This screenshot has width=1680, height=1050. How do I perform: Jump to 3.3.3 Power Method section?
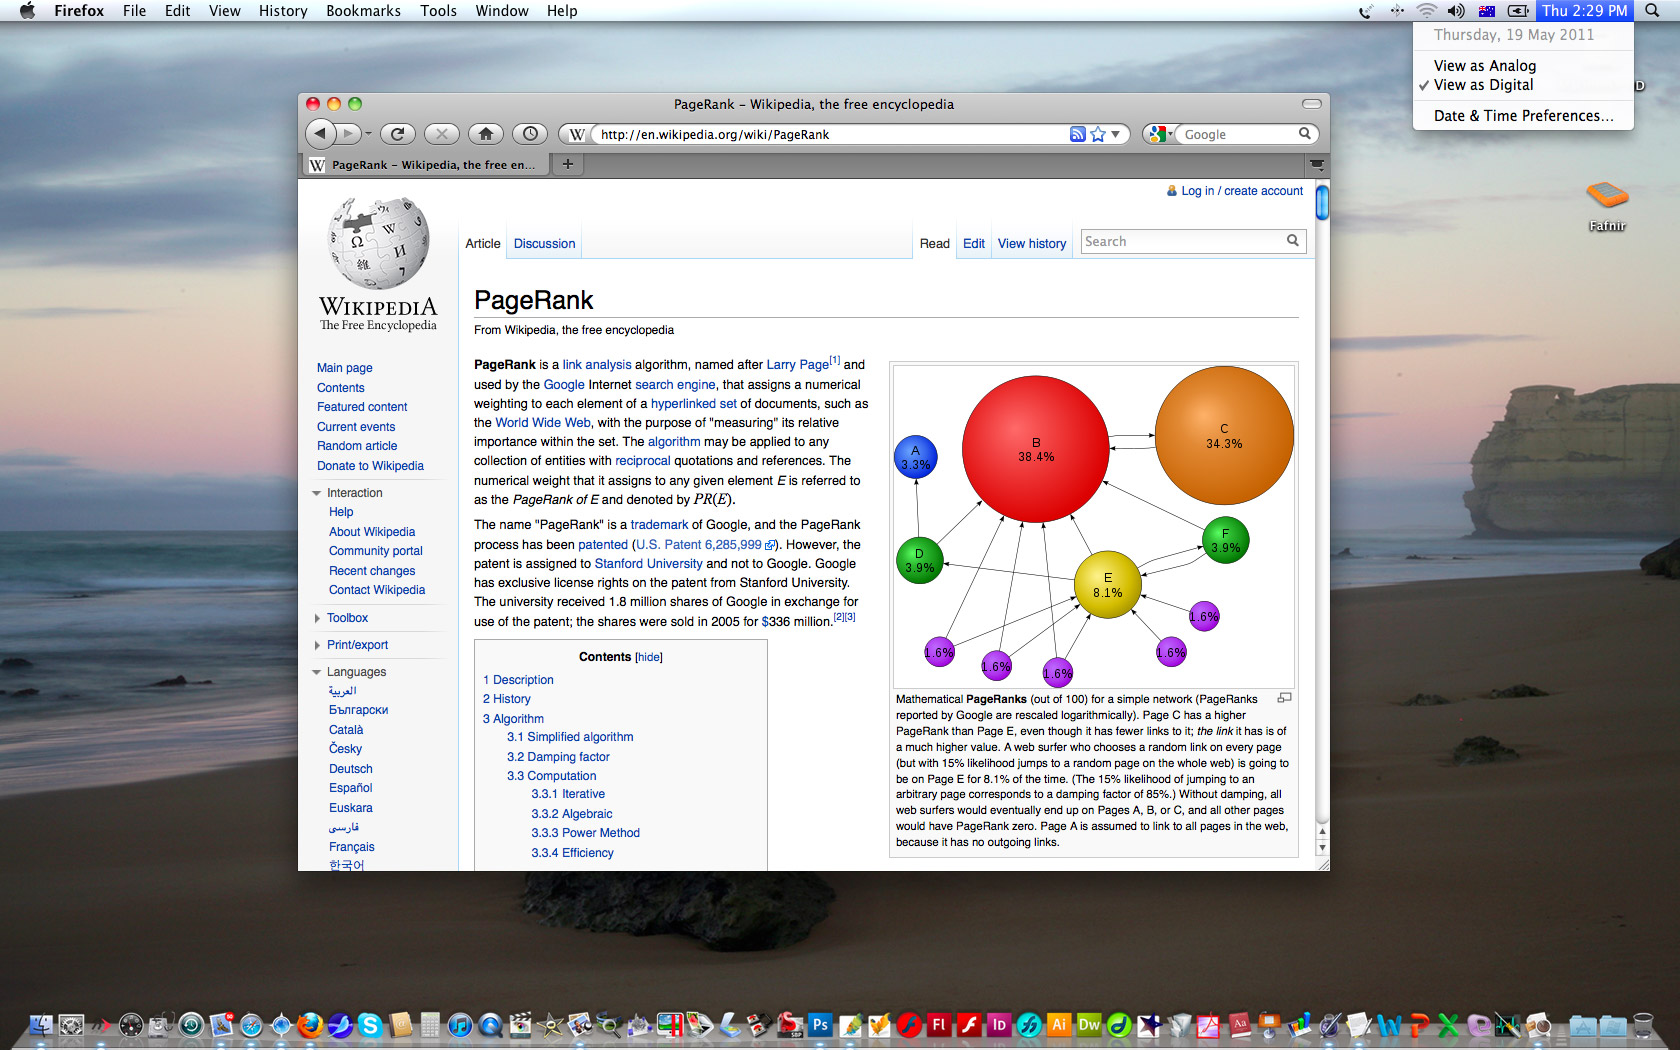585,833
